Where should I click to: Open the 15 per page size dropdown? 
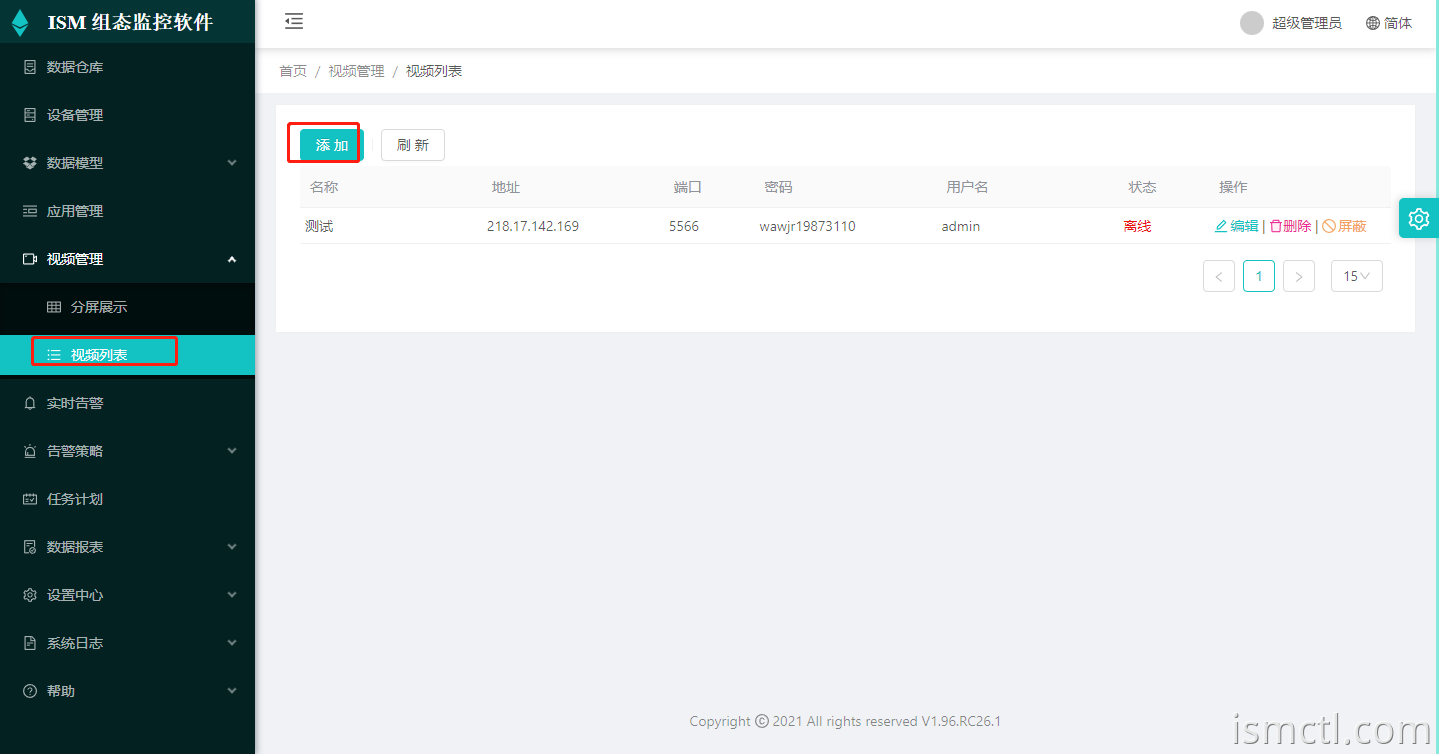1357,276
